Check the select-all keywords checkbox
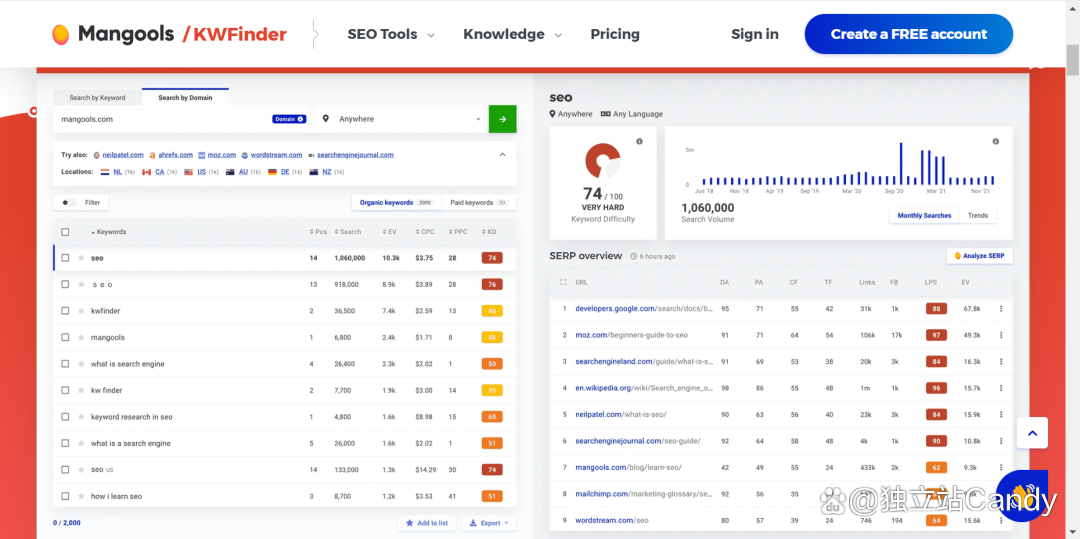This screenshot has width=1080, height=539. point(65,232)
